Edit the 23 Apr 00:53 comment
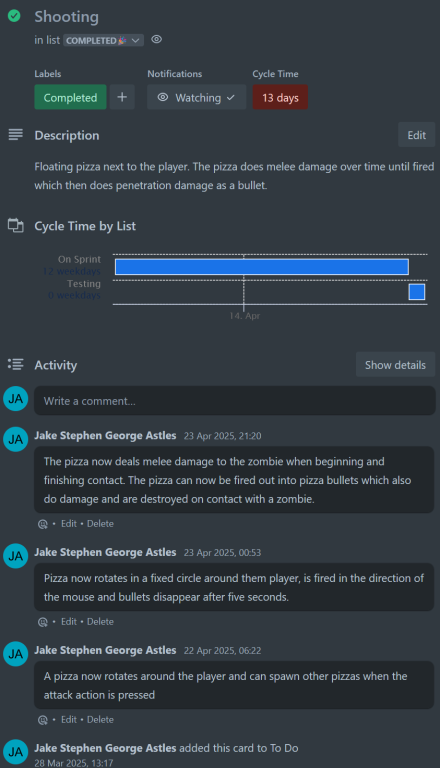 point(69,622)
